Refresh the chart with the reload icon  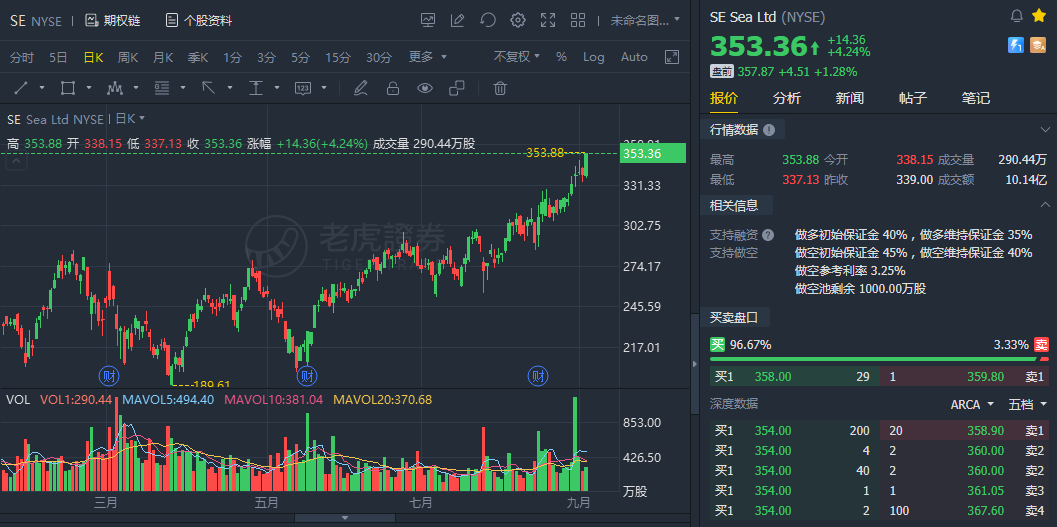(x=488, y=20)
